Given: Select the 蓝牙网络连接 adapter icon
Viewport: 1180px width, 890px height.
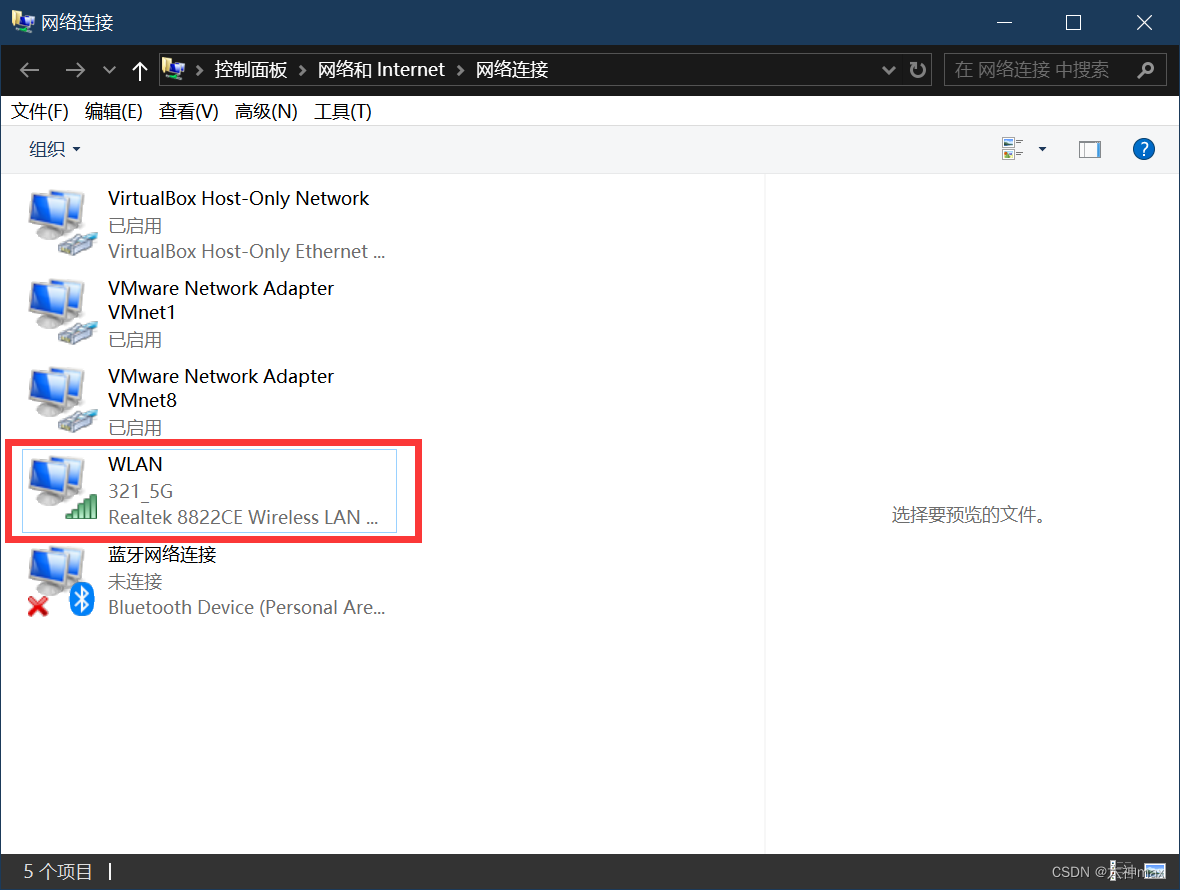Looking at the screenshot, I should (x=60, y=581).
